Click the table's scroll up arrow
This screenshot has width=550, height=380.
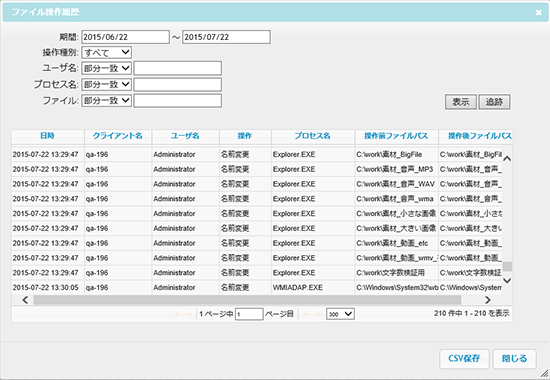(x=507, y=159)
